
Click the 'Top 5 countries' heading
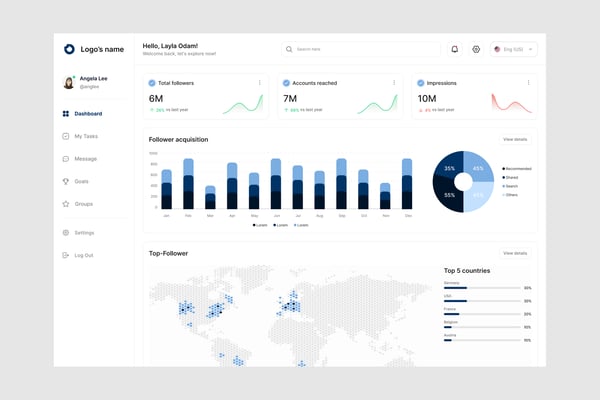pyautogui.click(x=467, y=270)
